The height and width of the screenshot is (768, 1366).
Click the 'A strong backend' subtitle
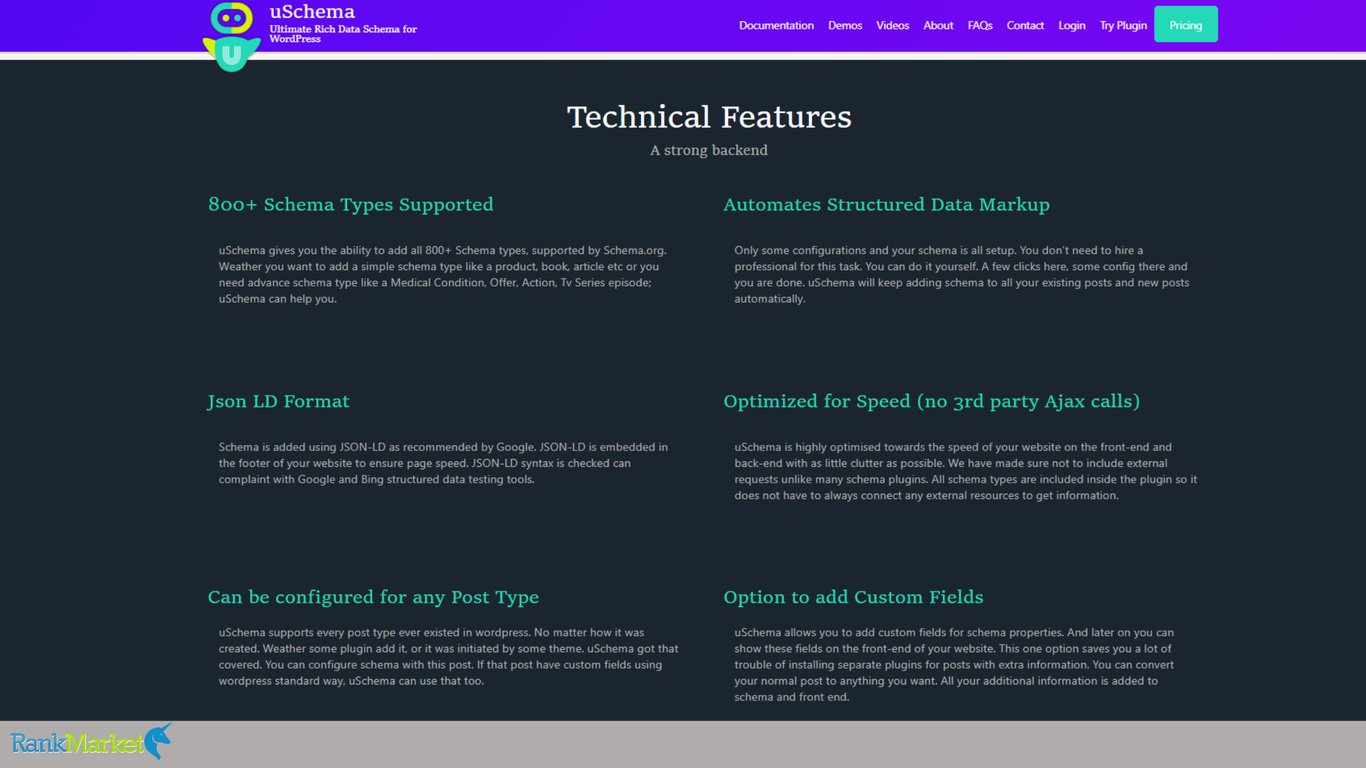(x=709, y=150)
